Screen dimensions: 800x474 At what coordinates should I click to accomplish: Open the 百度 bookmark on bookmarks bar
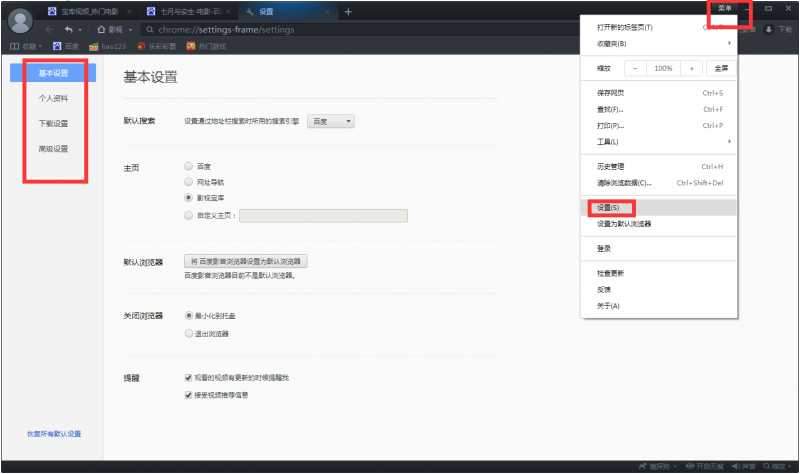point(66,46)
